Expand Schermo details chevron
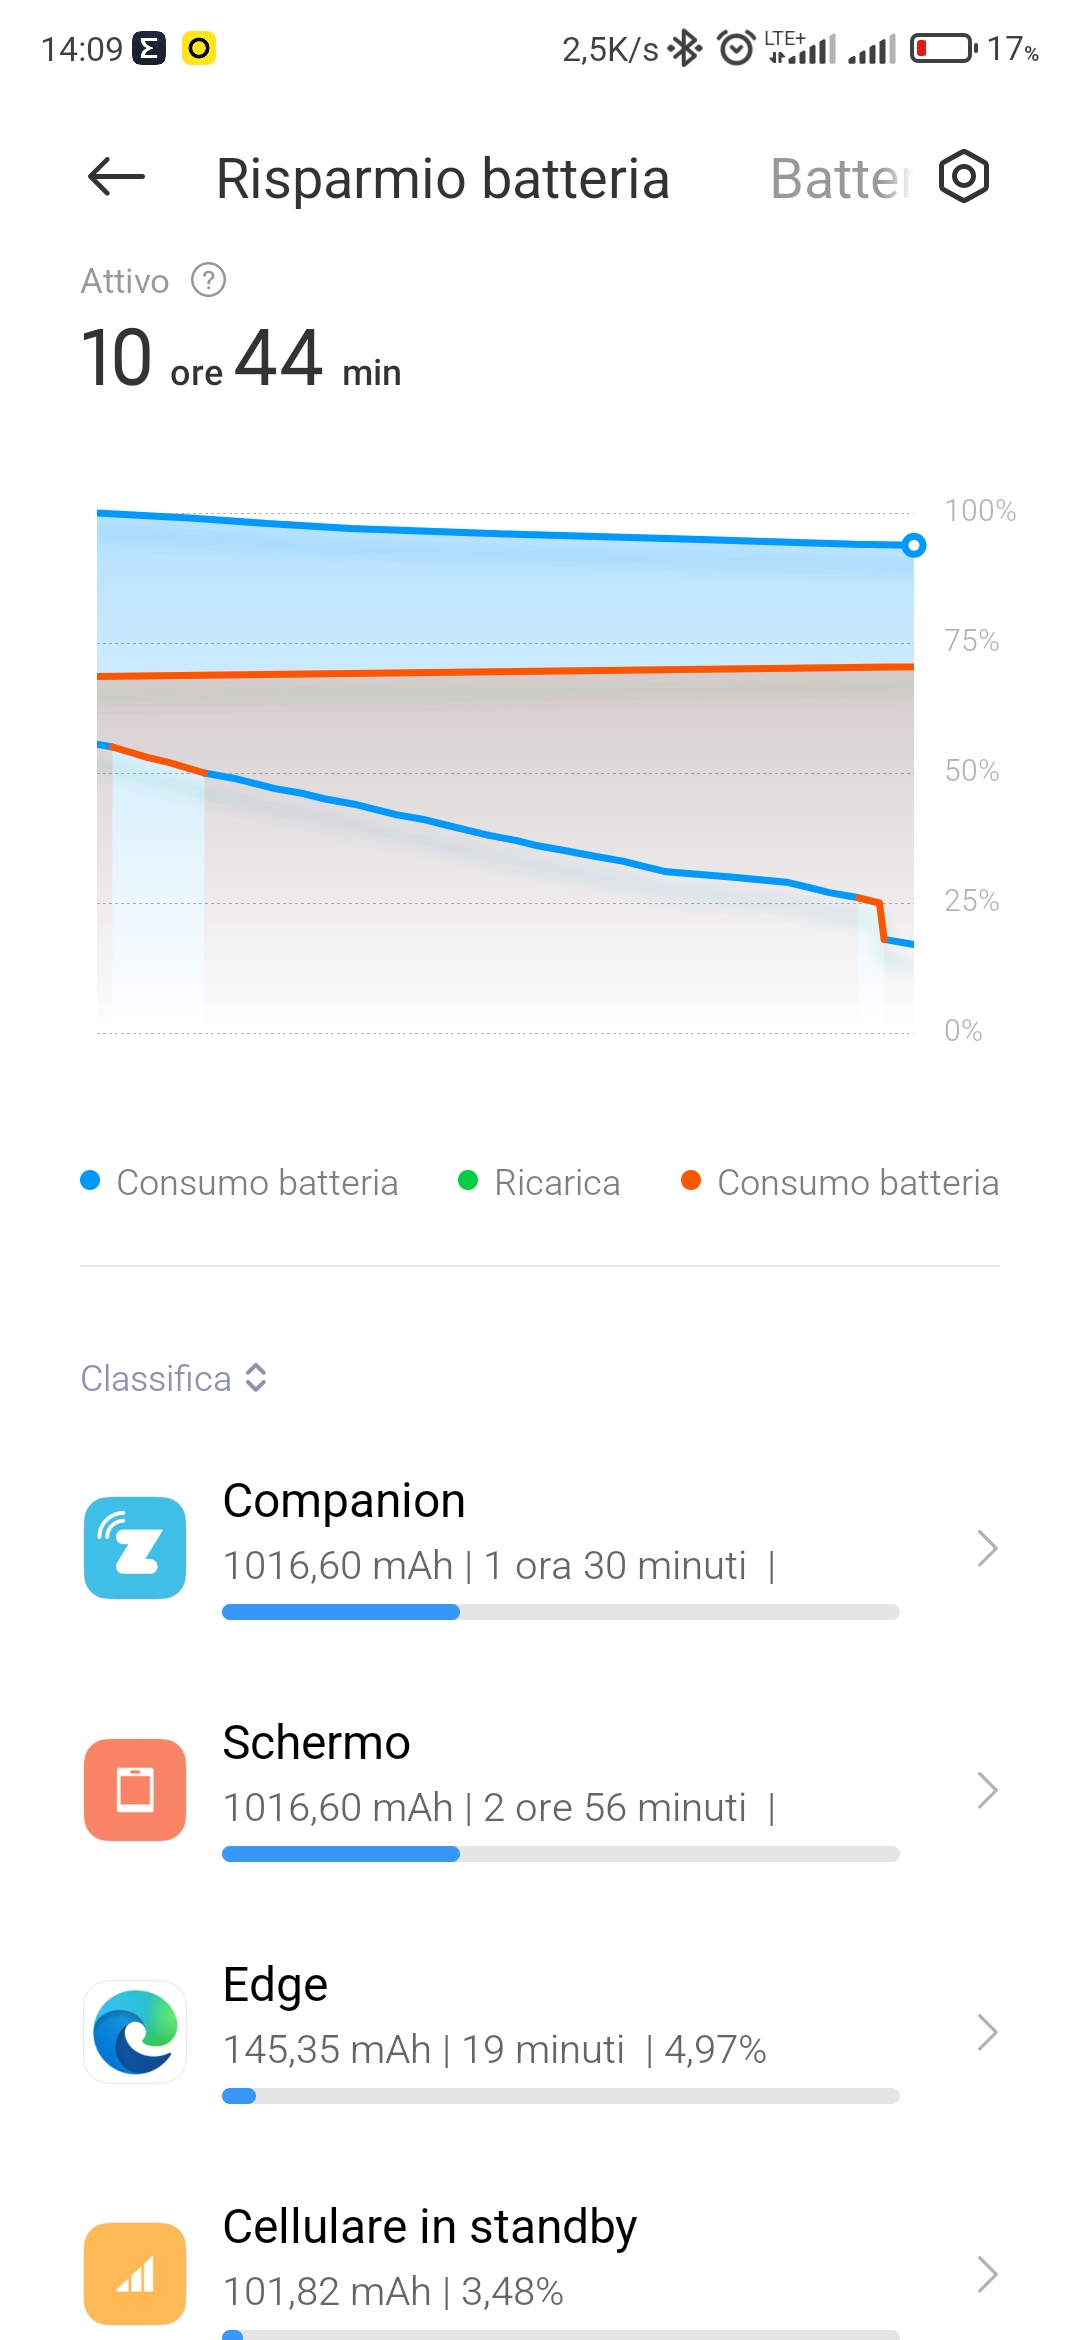1080x2340 pixels. 987,1790
